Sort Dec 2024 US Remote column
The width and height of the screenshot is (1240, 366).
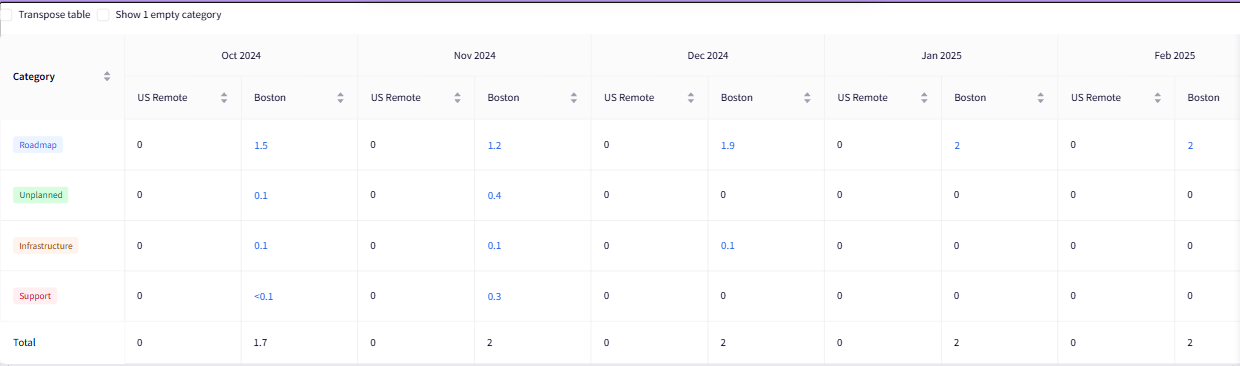tap(691, 98)
